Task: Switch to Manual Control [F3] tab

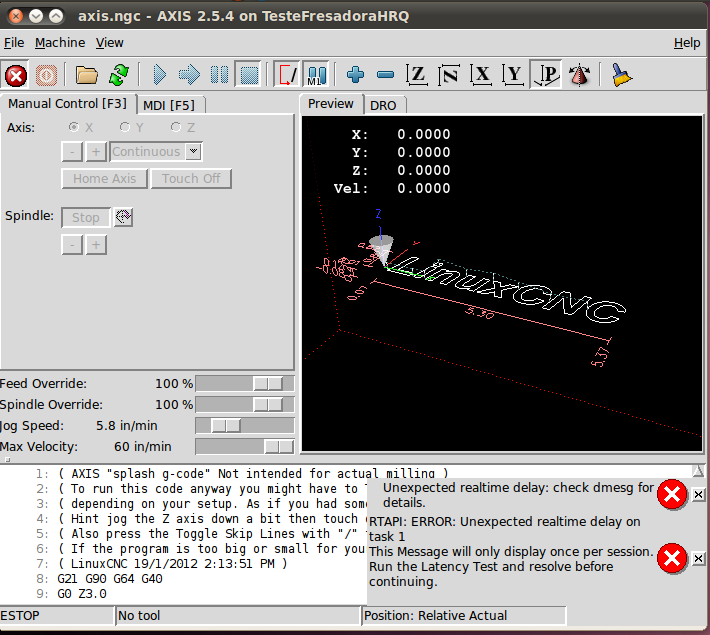Action: (x=67, y=104)
